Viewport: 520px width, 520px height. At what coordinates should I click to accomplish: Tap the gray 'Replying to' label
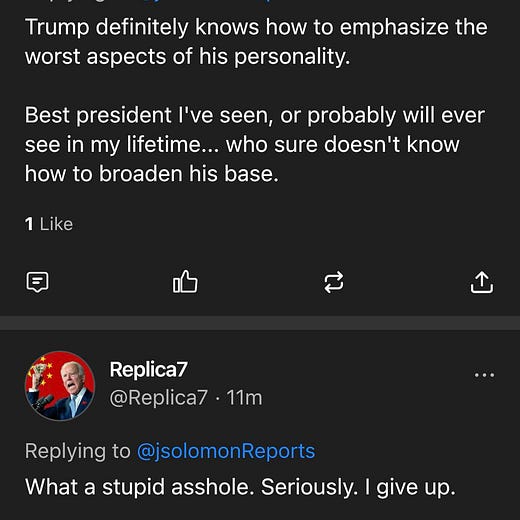78,451
